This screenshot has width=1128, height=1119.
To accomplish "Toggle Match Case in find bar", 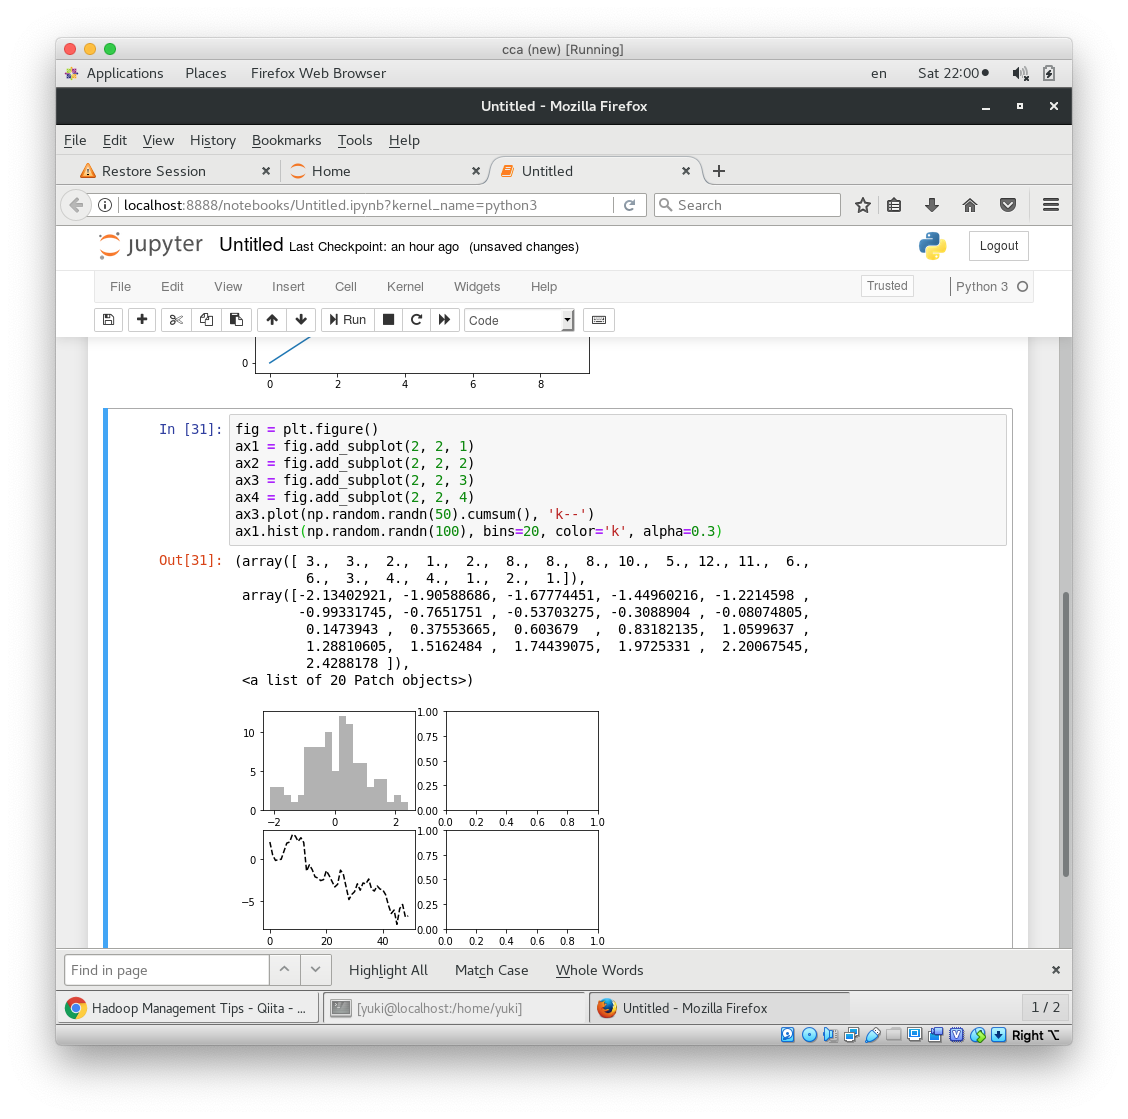I will 491,970.
